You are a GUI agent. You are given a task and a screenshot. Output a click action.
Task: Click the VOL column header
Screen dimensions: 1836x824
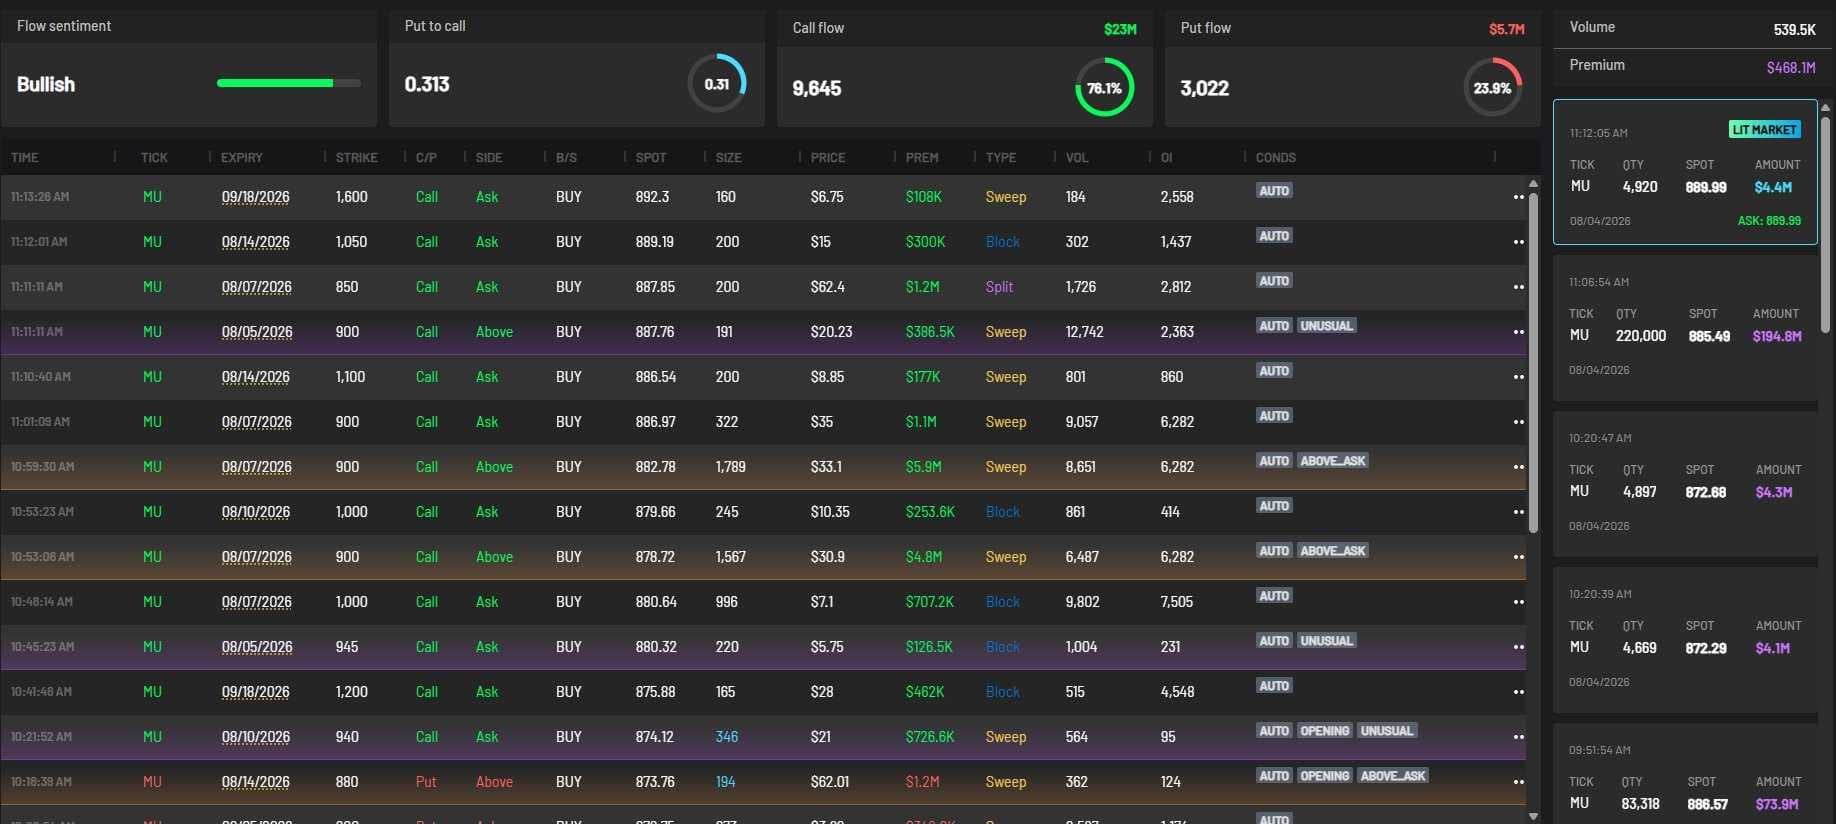point(1077,158)
